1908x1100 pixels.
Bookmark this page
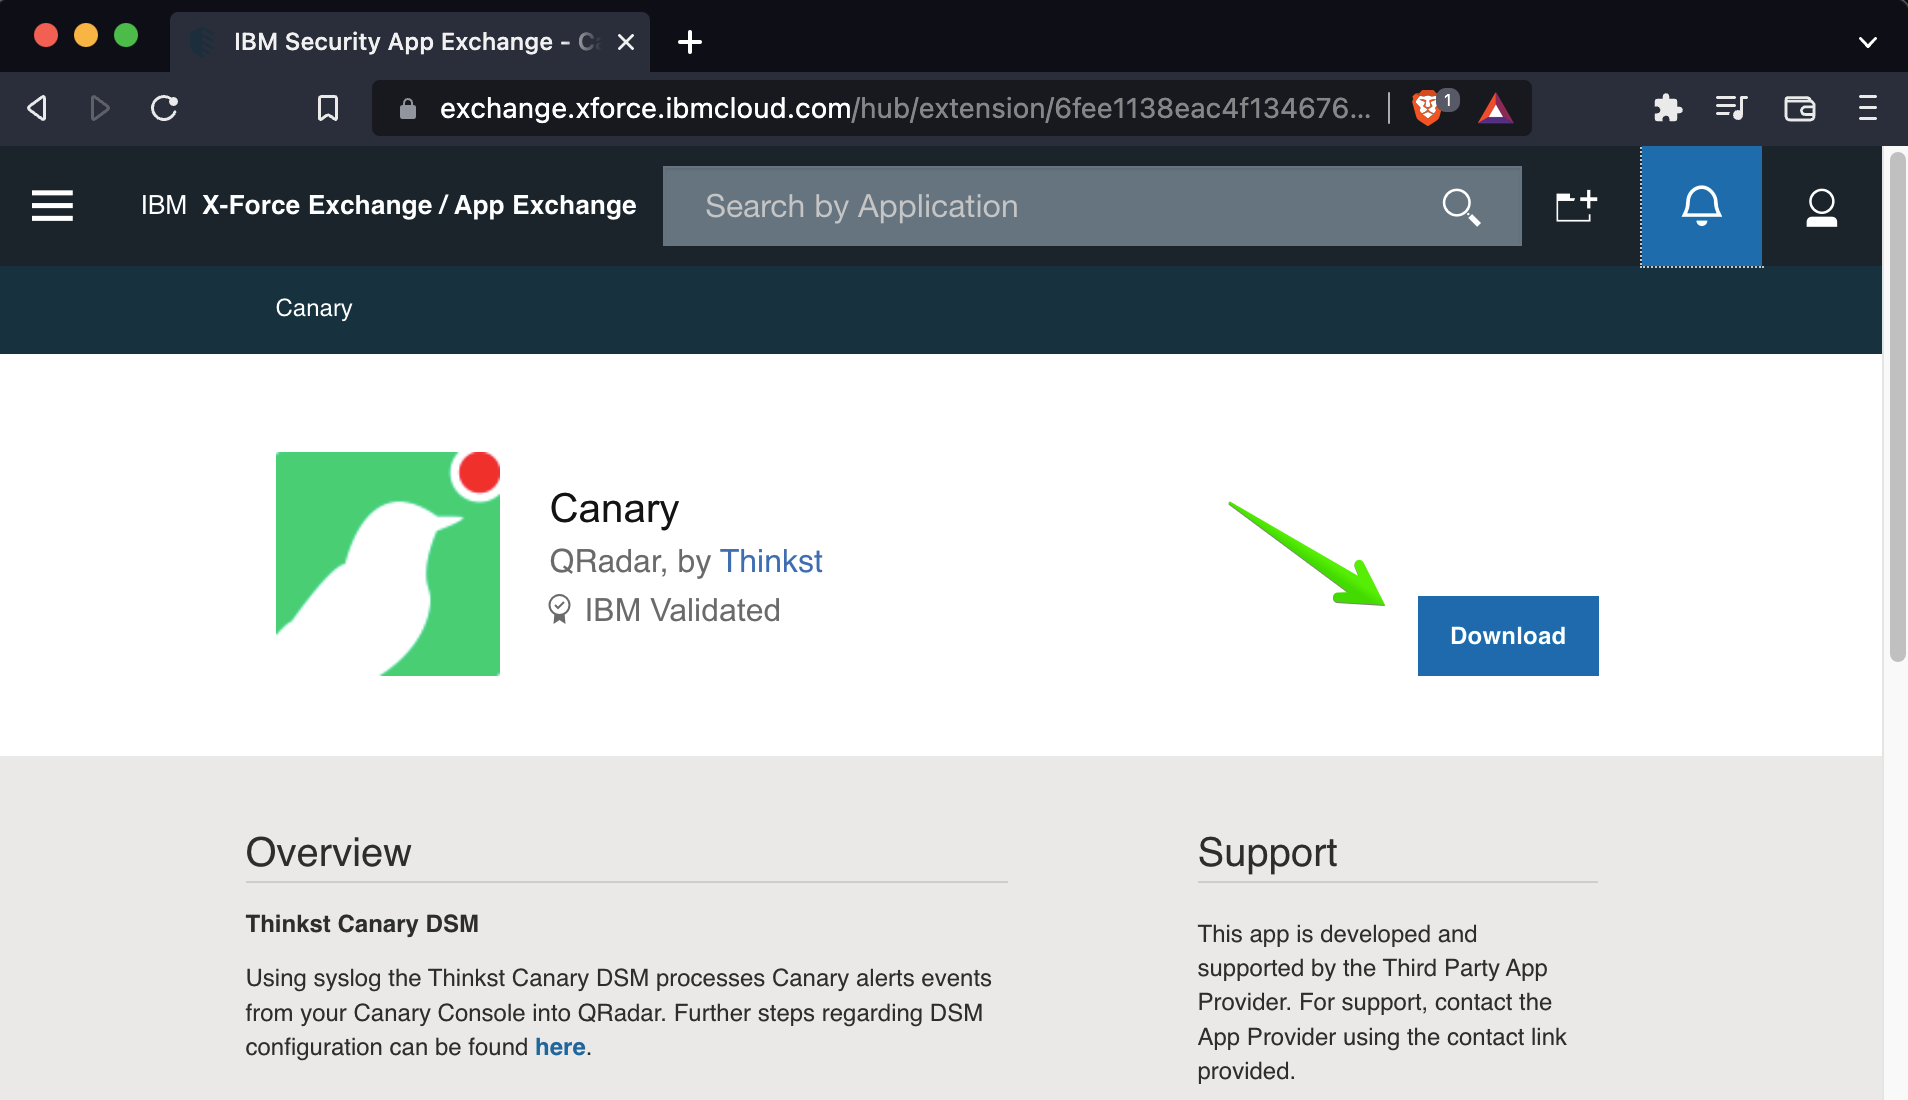[327, 108]
